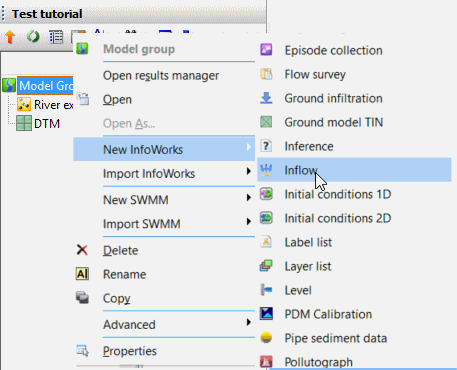Click the Ground model TIN icon
The width and height of the screenshot is (457, 370).
266,122
